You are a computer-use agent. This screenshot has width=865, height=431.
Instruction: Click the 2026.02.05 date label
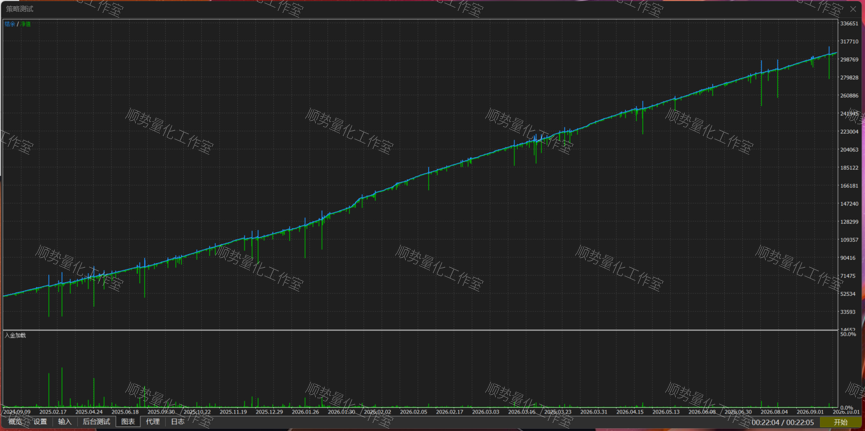click(413, 412)
